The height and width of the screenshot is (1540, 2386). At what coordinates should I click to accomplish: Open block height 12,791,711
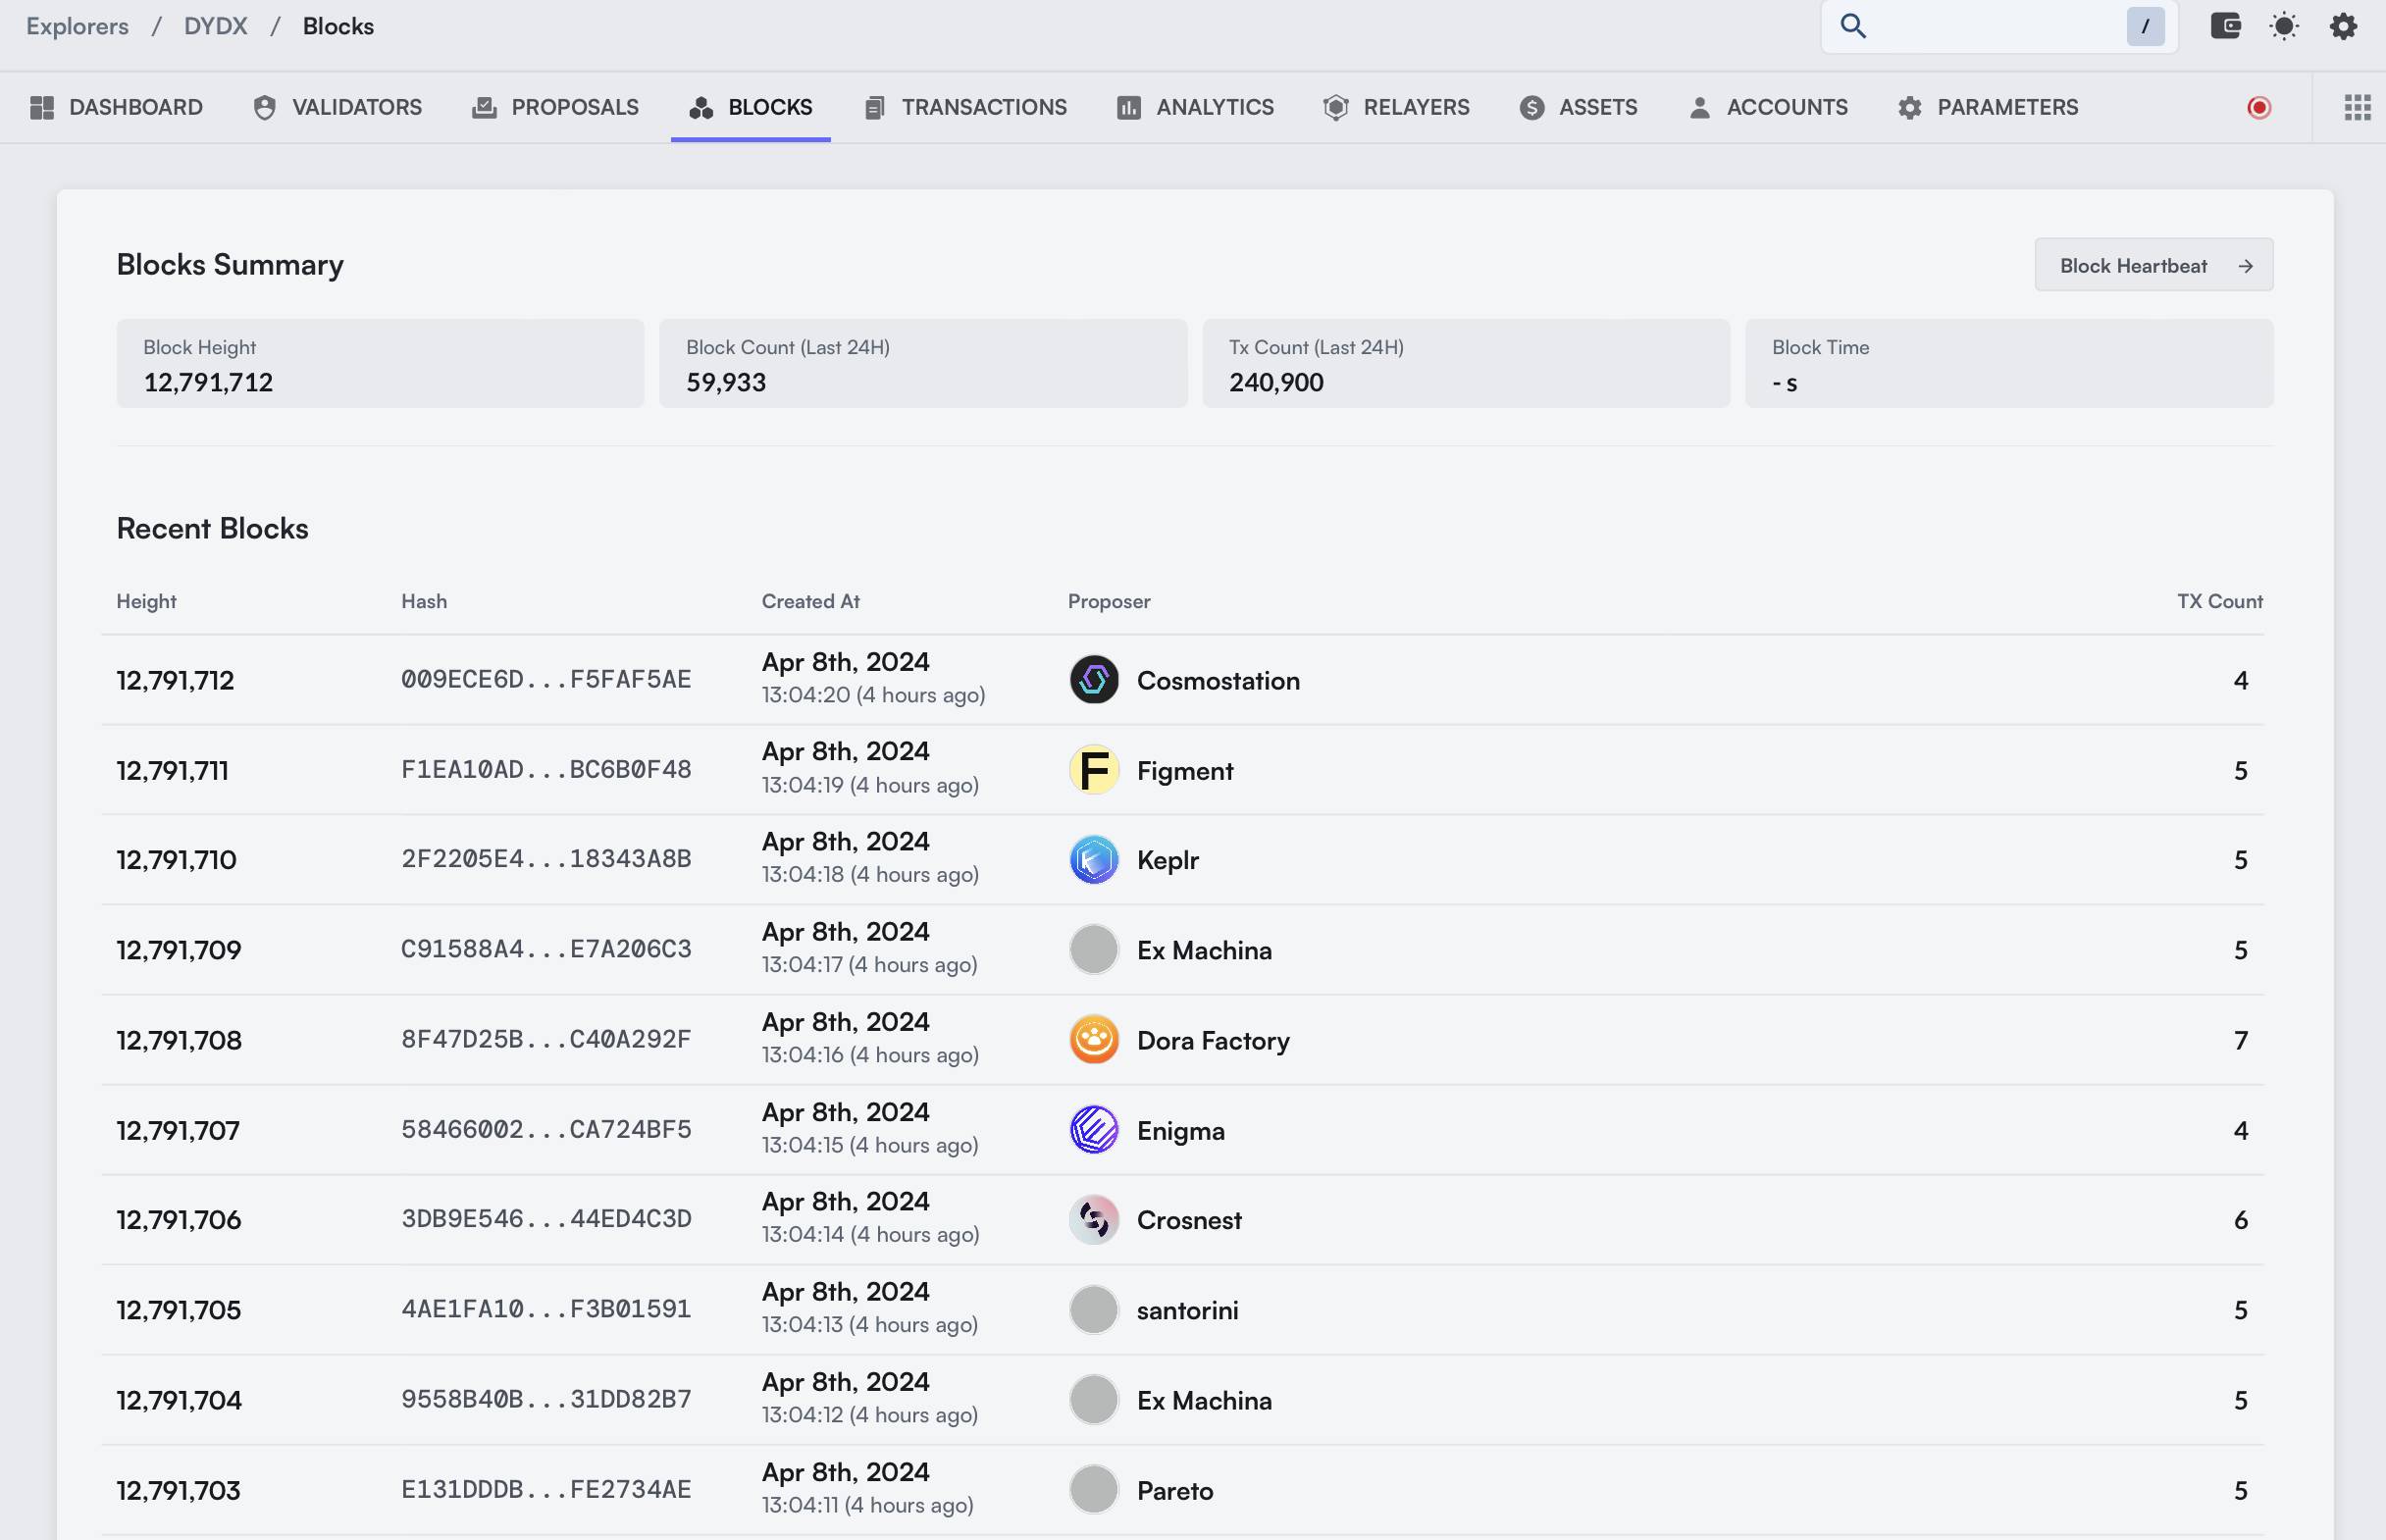172,770
